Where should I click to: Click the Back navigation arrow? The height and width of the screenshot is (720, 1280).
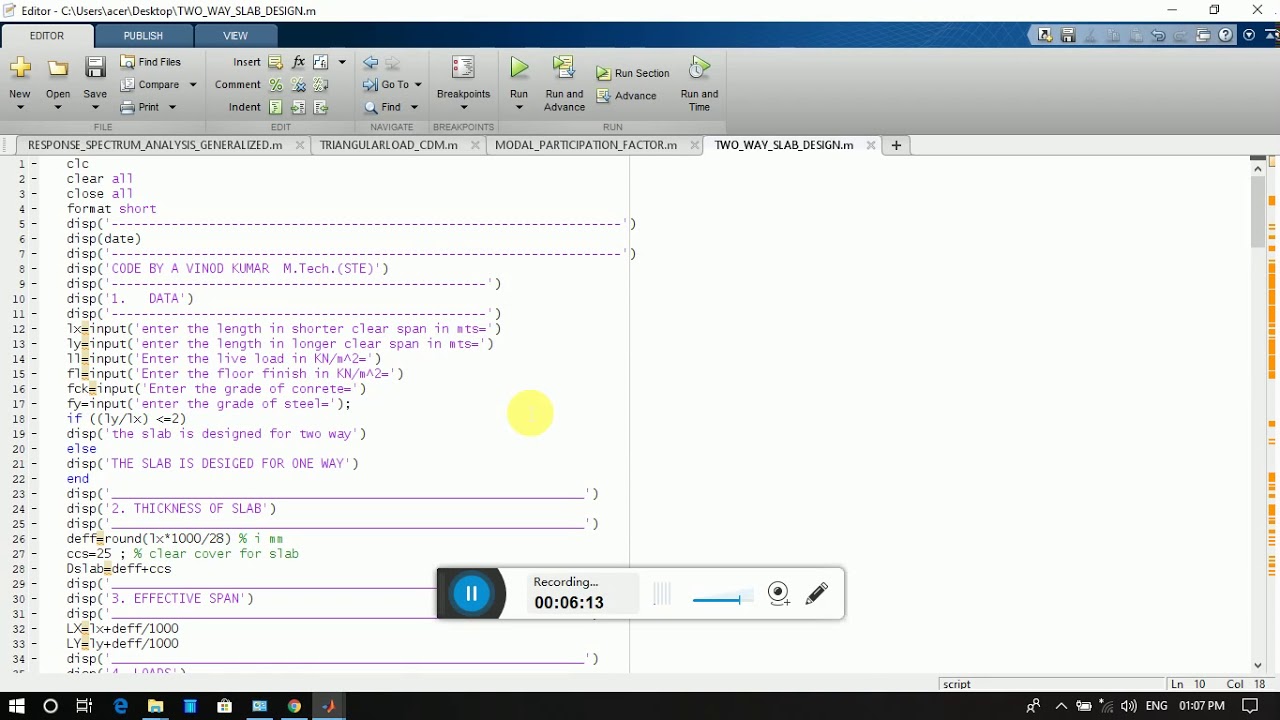pyautogui.click(x=371, y=62)
